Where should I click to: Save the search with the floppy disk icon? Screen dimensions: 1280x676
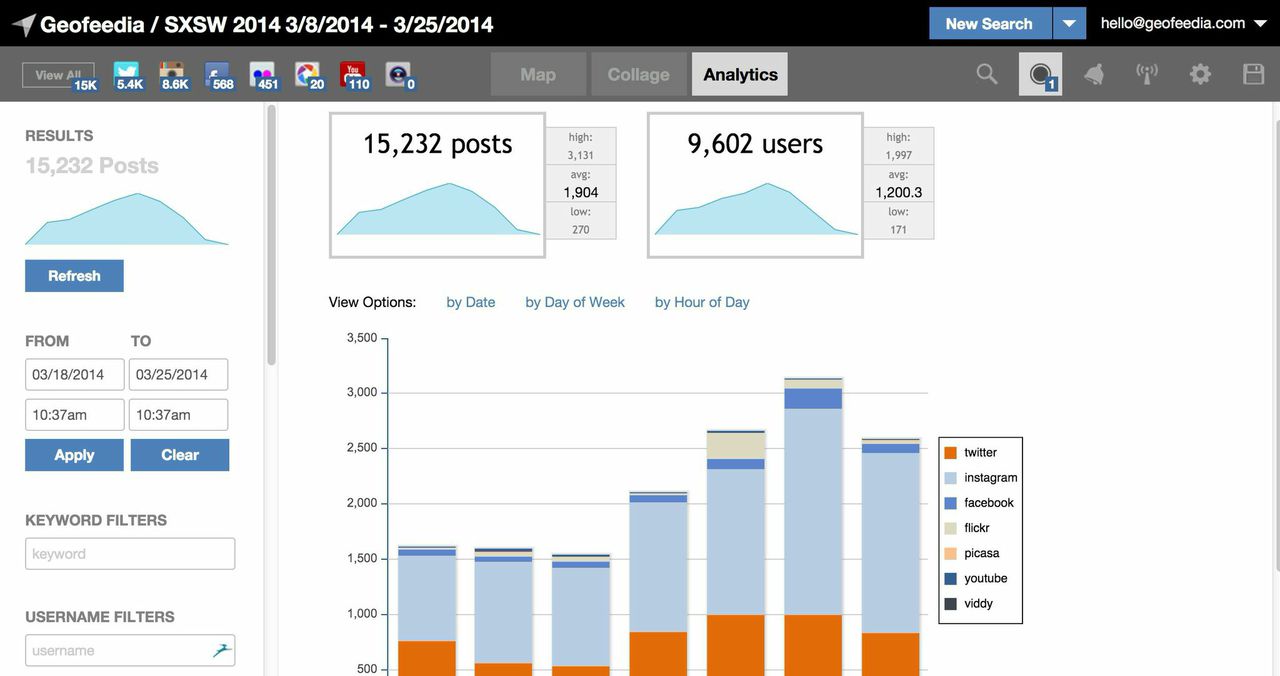pos(1253,74)
